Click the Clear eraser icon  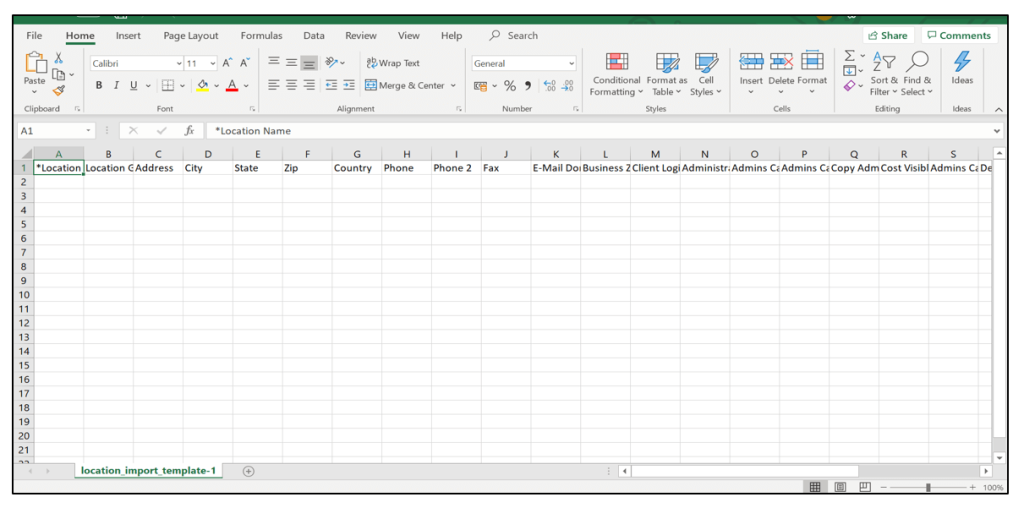(850, 86)
